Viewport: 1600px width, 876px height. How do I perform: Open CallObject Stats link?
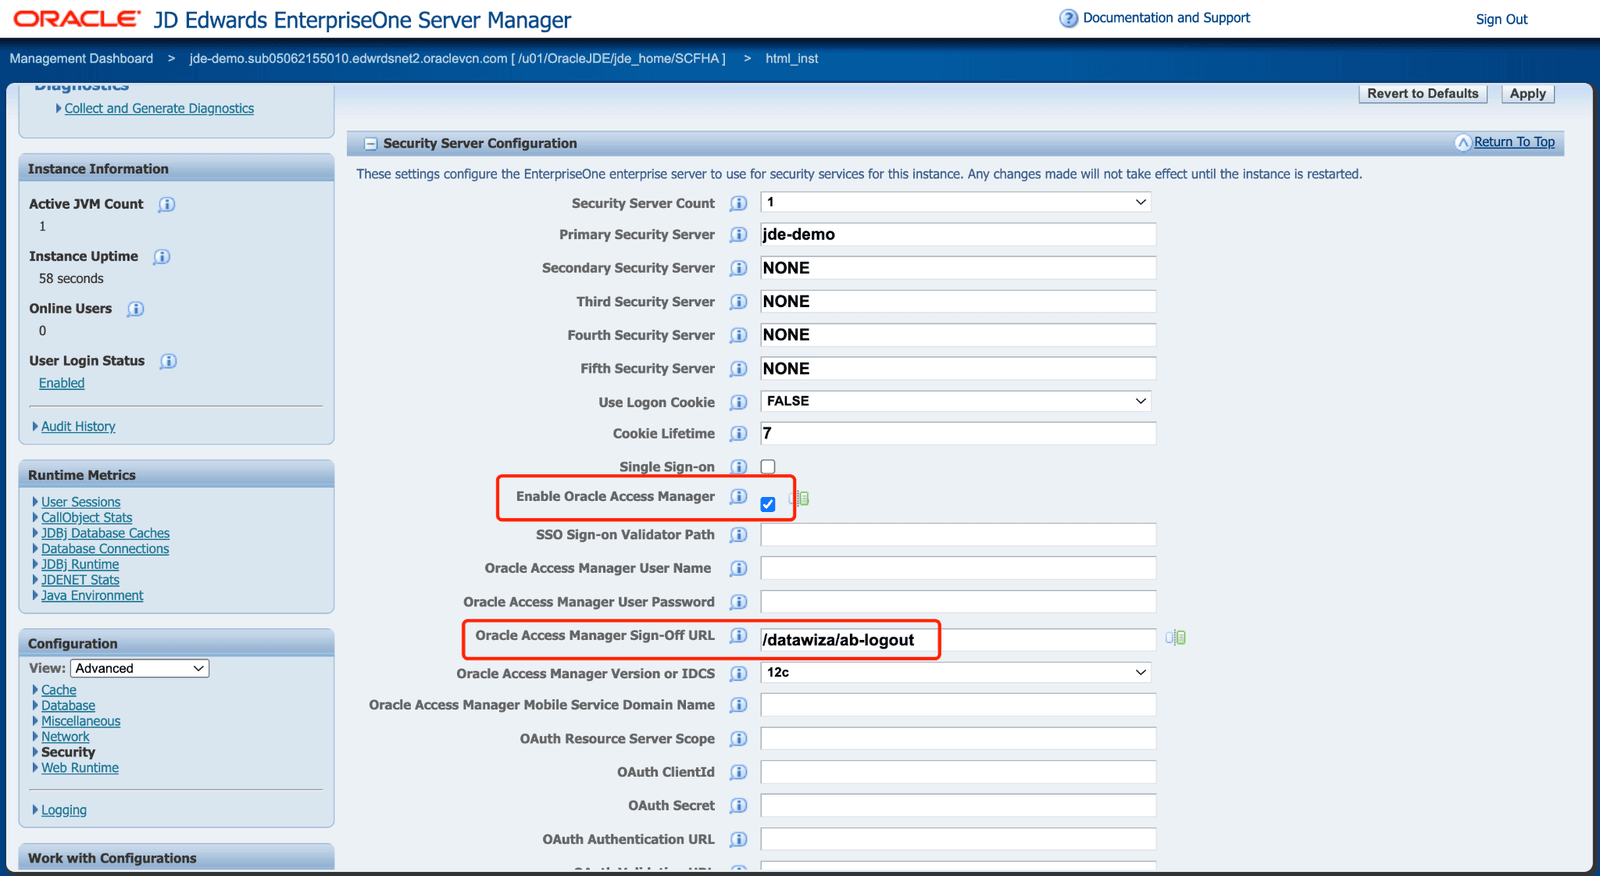(x=87, y=518)
